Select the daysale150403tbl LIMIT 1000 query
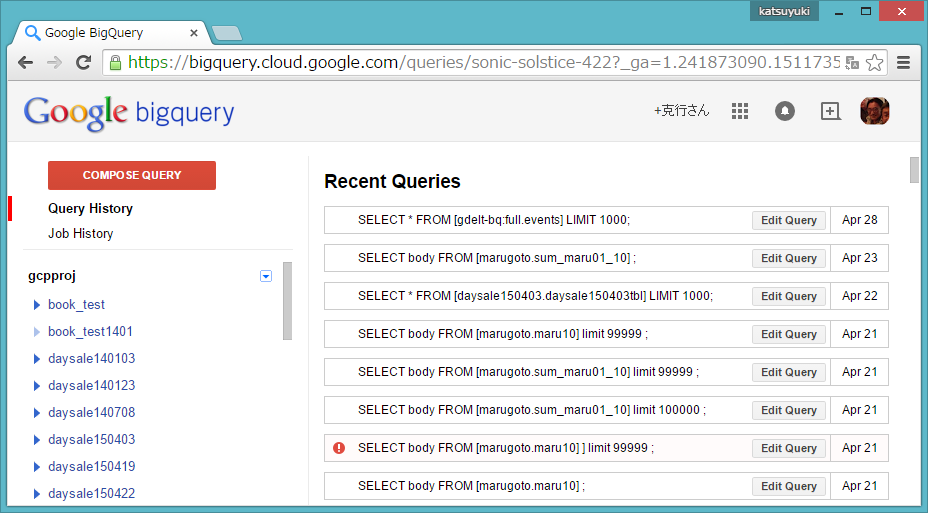 [x=535, y=296]
